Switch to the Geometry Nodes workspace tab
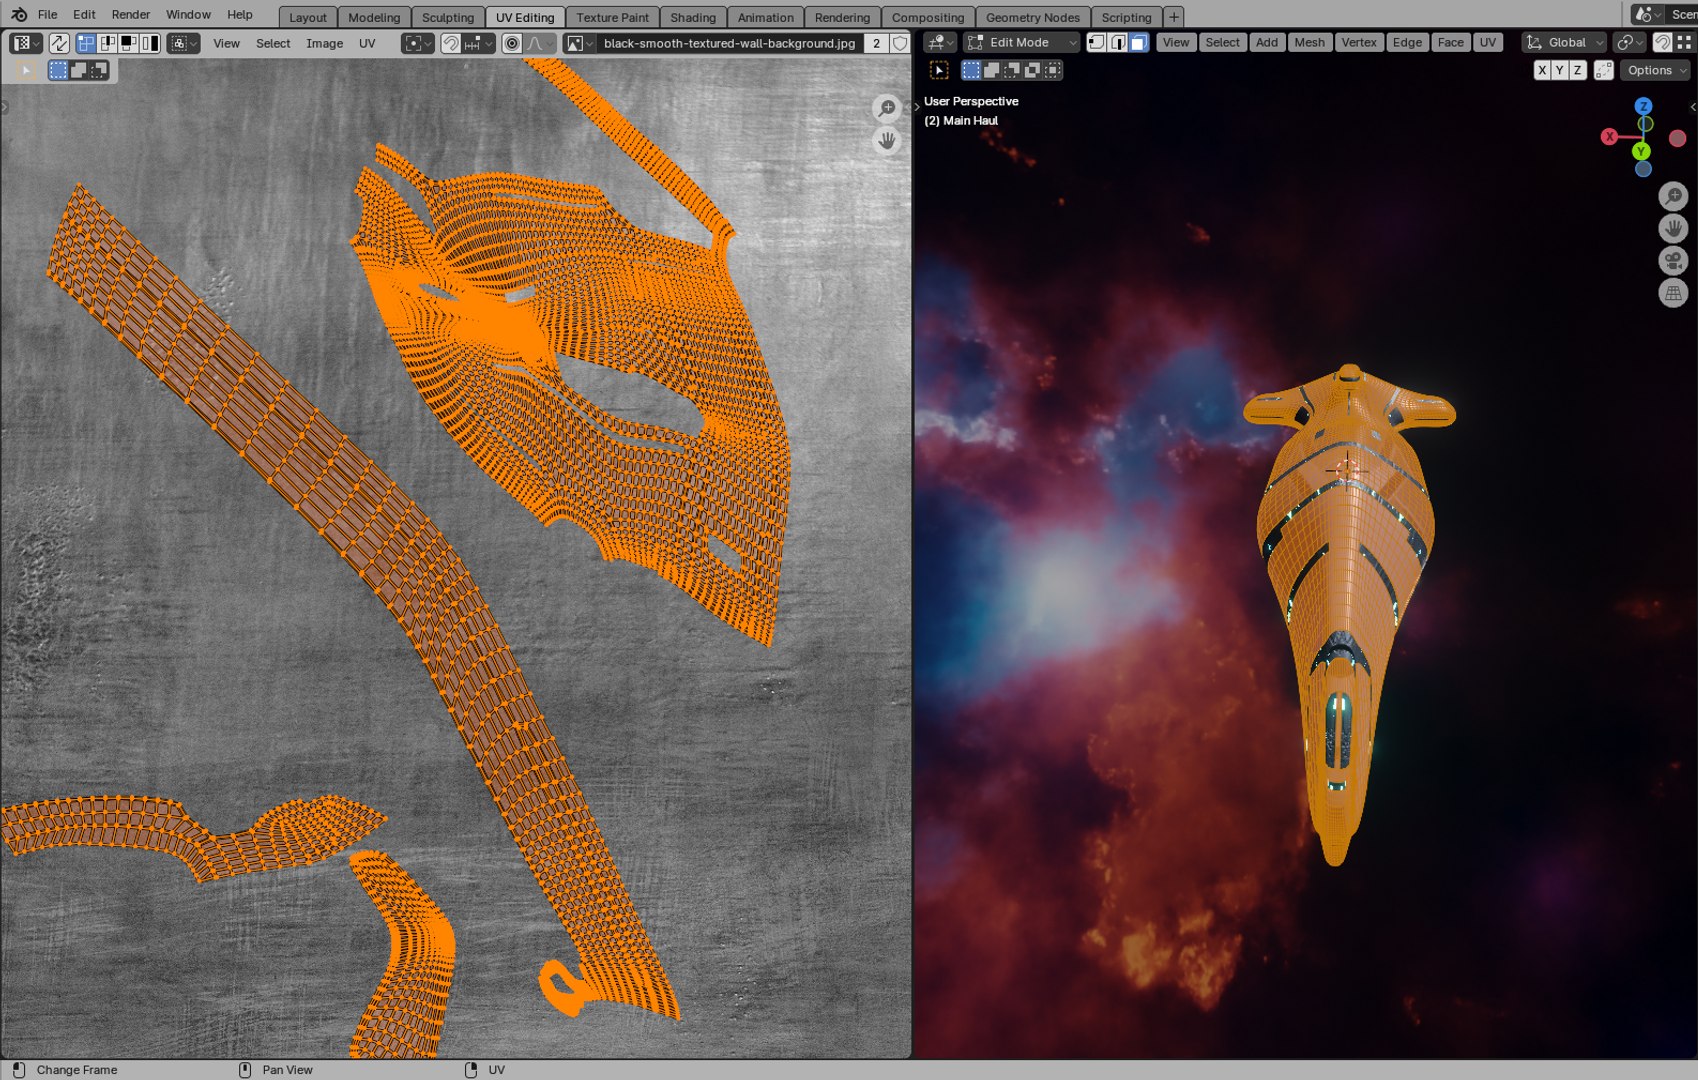The image size is (1698, 1080). (1033, 17)
